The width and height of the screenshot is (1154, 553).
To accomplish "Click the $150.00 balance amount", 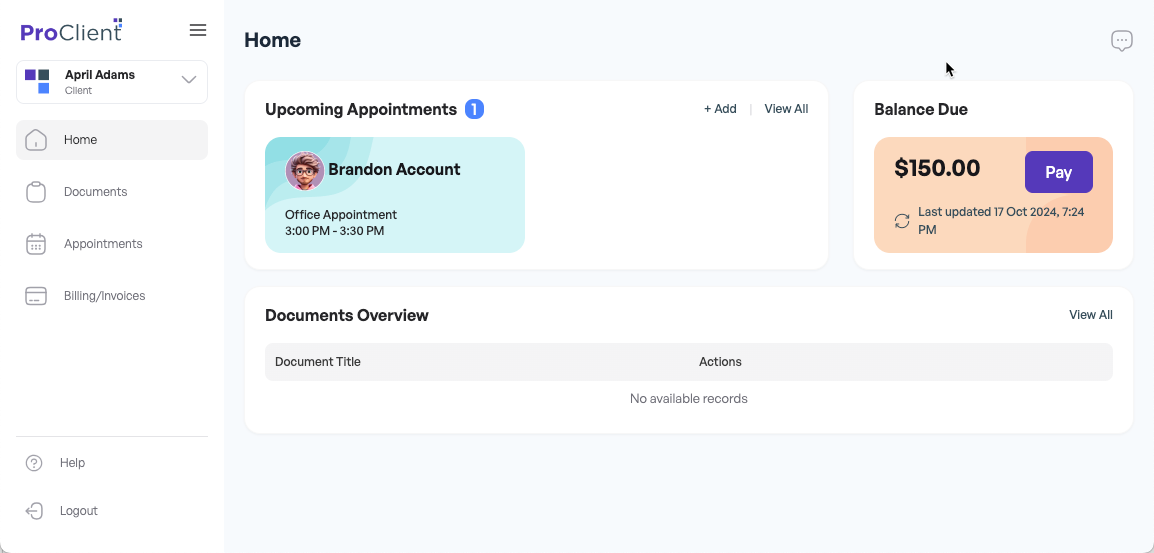I will [x=937, y=169].
